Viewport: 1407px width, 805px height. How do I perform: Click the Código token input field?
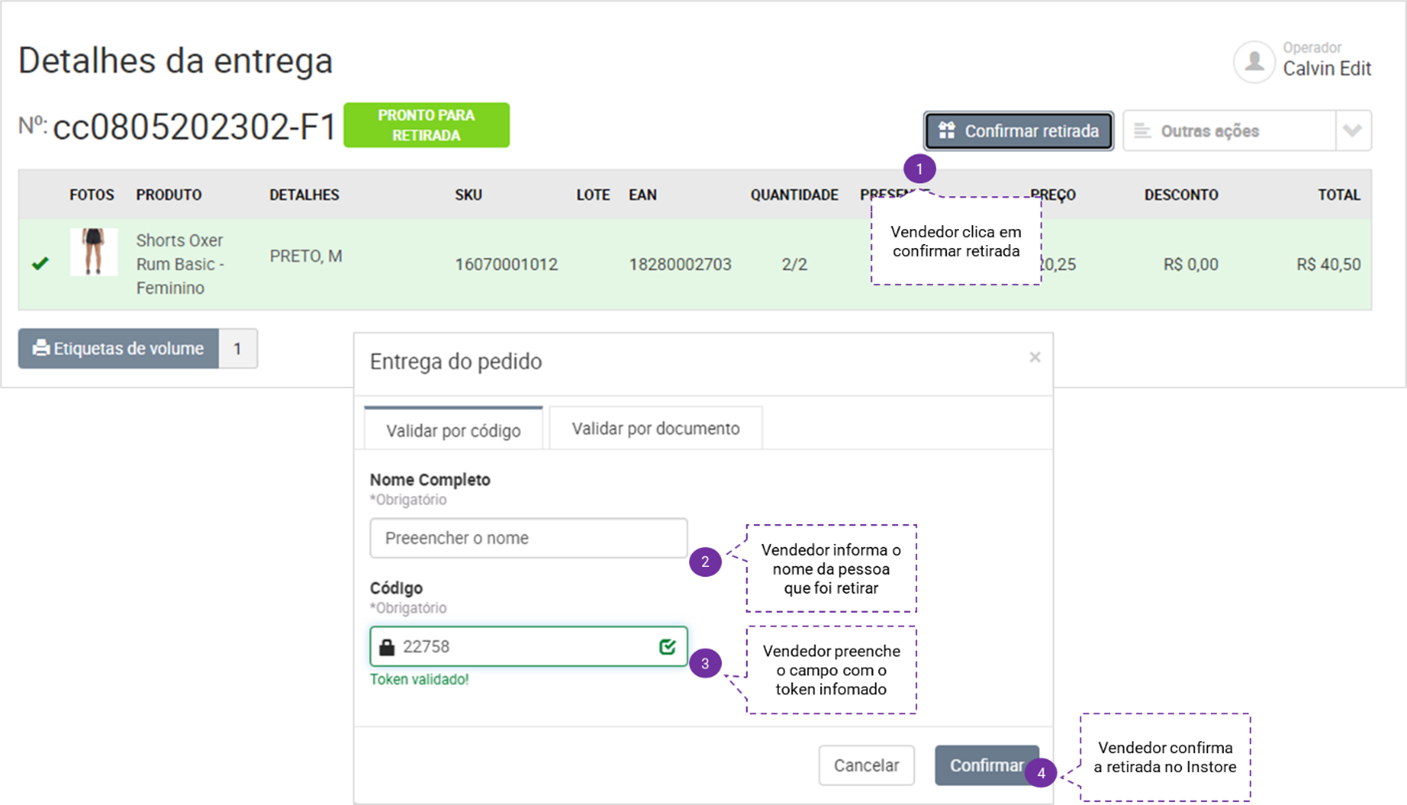click(x=529, y=647)
